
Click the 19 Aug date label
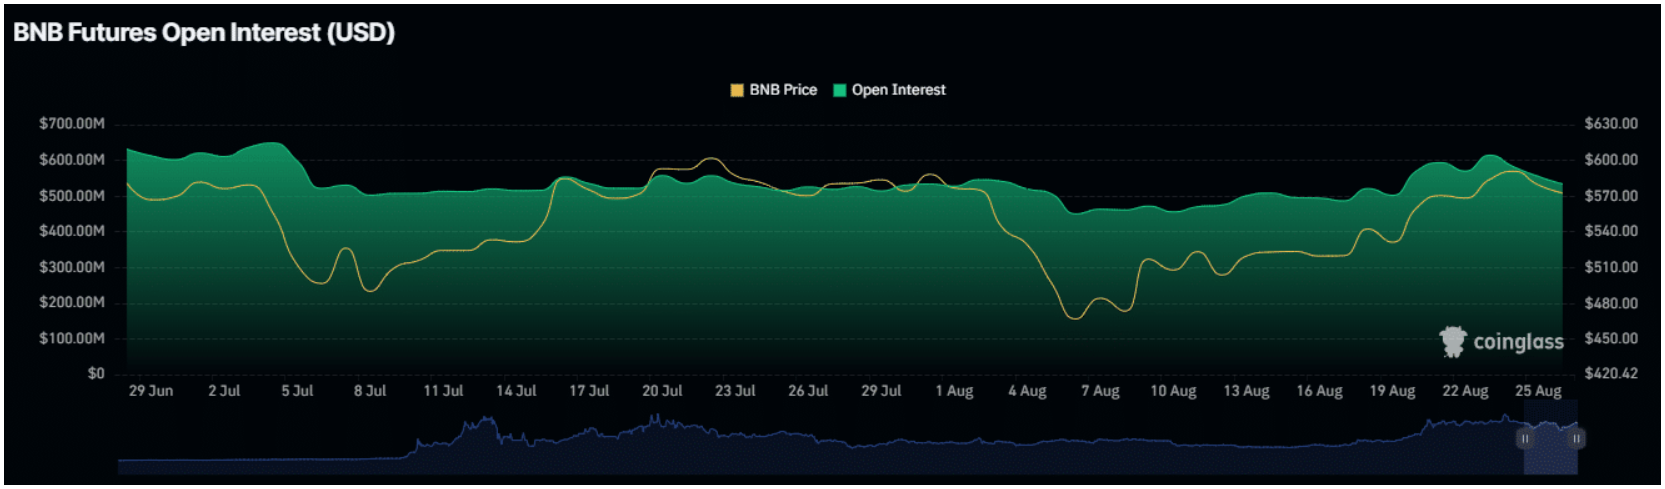point(1392,391)
